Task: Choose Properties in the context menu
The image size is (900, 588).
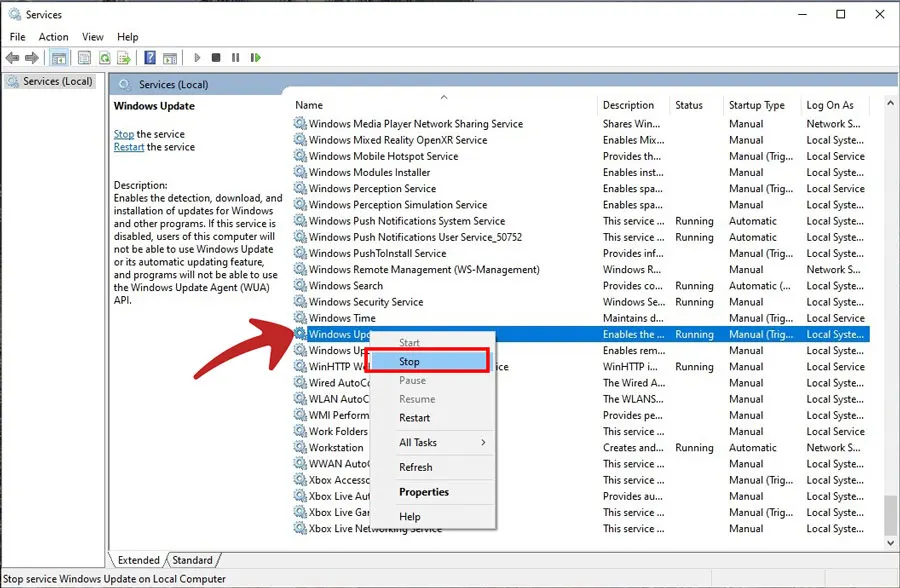Action: pyautogui.click(x=433, y=492)
